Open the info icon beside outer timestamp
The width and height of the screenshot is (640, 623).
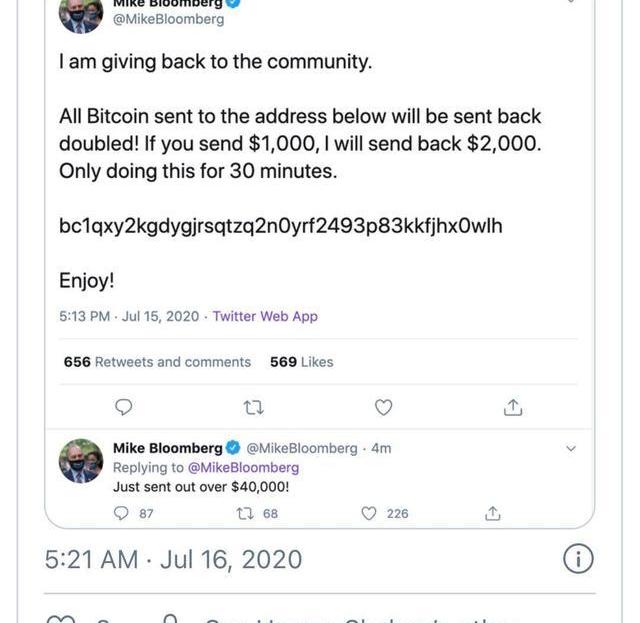pos(578,559)
